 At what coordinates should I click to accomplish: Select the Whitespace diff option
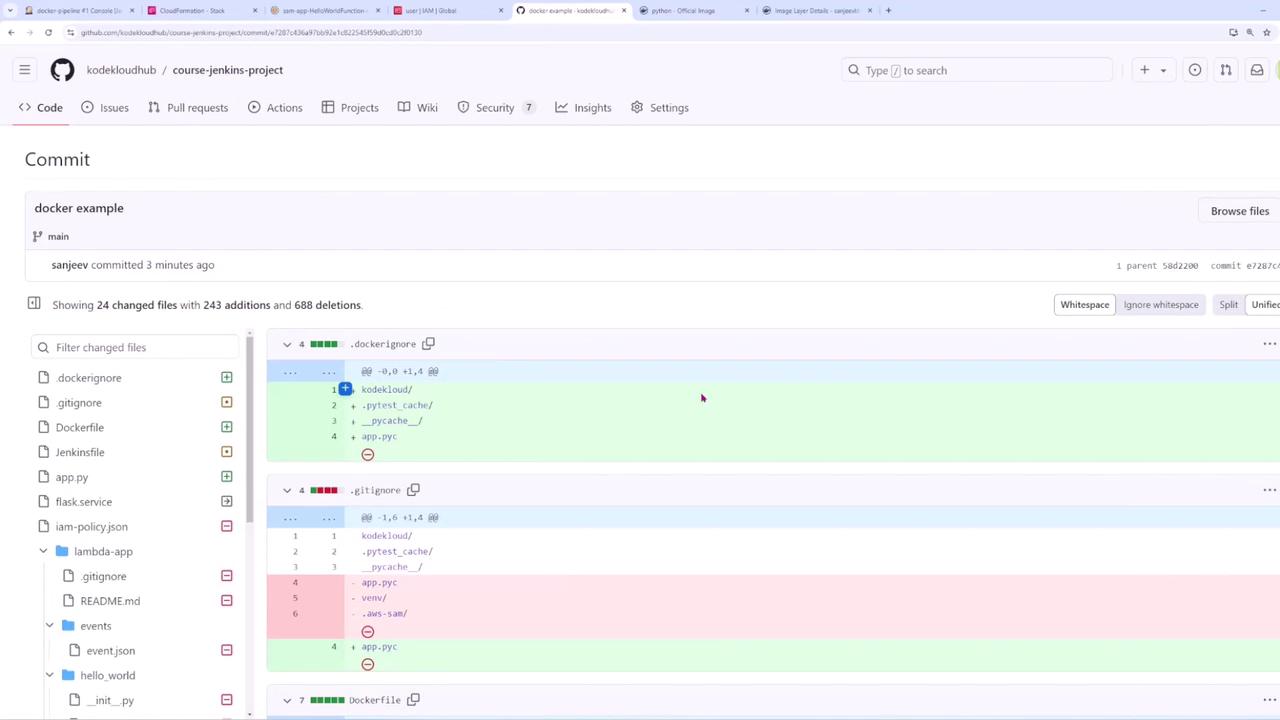click(1085, 305)
